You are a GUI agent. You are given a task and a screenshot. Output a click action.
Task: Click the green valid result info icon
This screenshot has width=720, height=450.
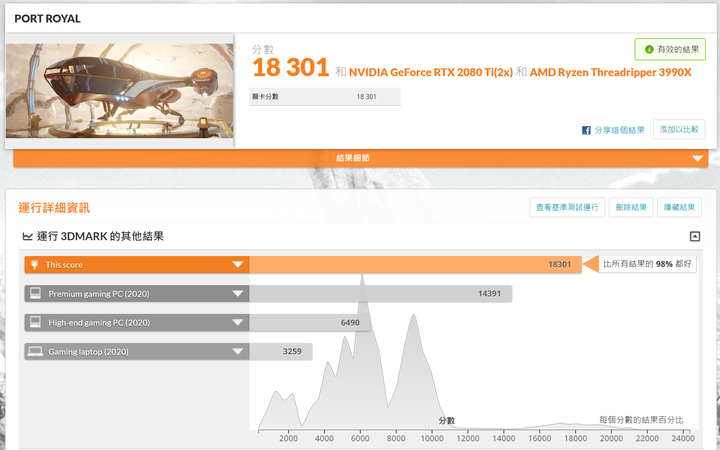point(649,49)
